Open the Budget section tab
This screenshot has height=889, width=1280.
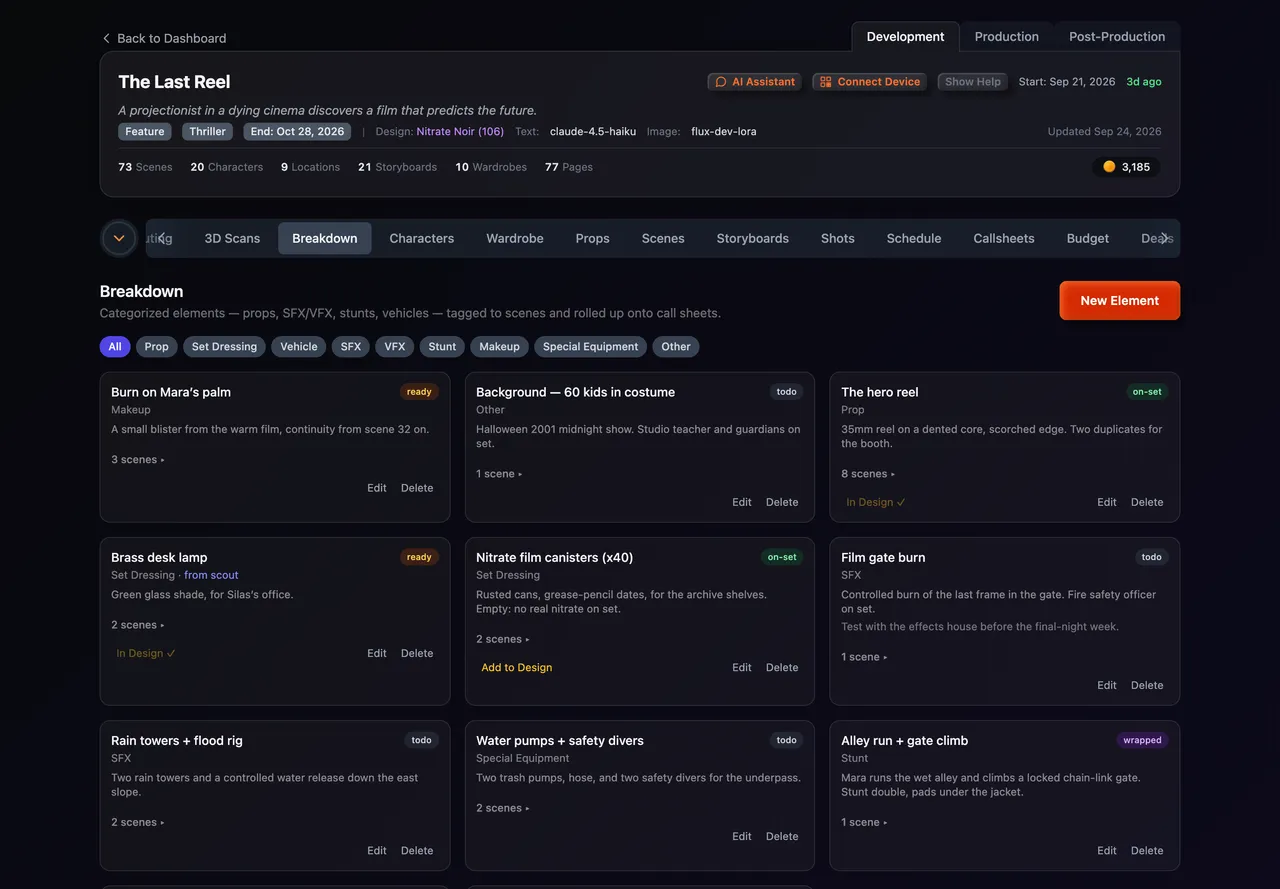coord(1087,238)
